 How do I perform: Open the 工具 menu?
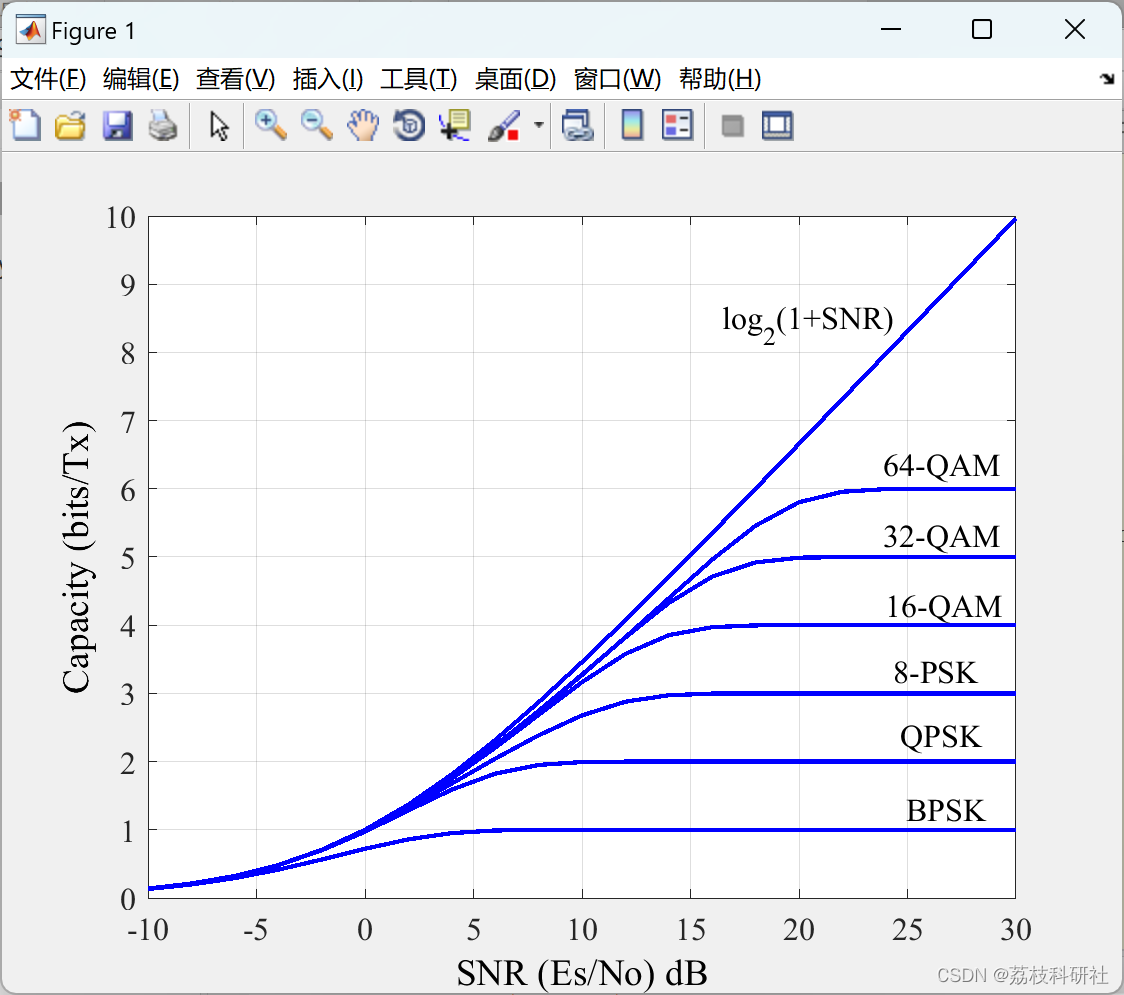click(x=419, y=79)
